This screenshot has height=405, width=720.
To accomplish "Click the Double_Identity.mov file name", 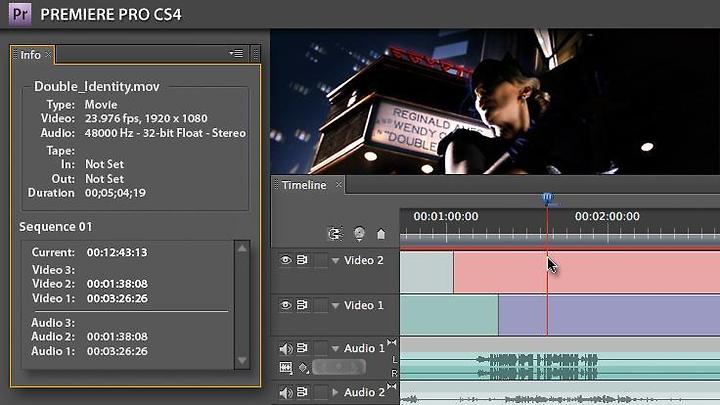I will point(97,87).
